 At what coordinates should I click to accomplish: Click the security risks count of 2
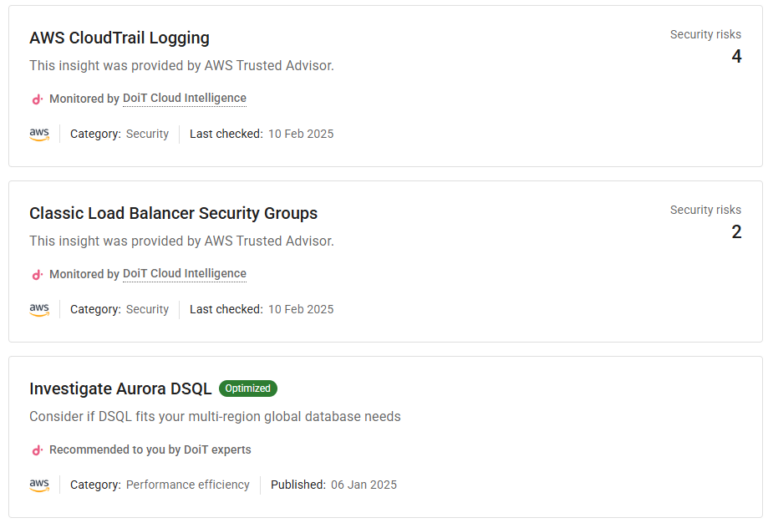pos(736,232)
